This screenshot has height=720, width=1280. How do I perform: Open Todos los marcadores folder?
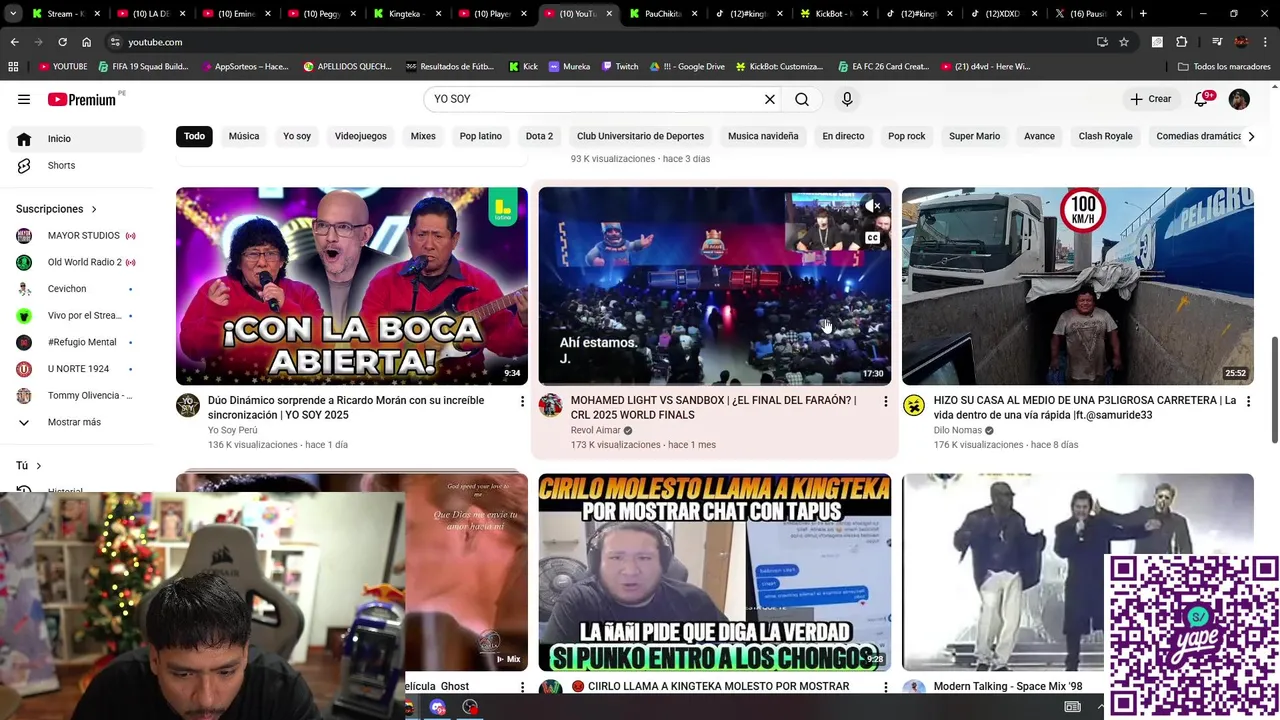click(x=1224, y=66)
